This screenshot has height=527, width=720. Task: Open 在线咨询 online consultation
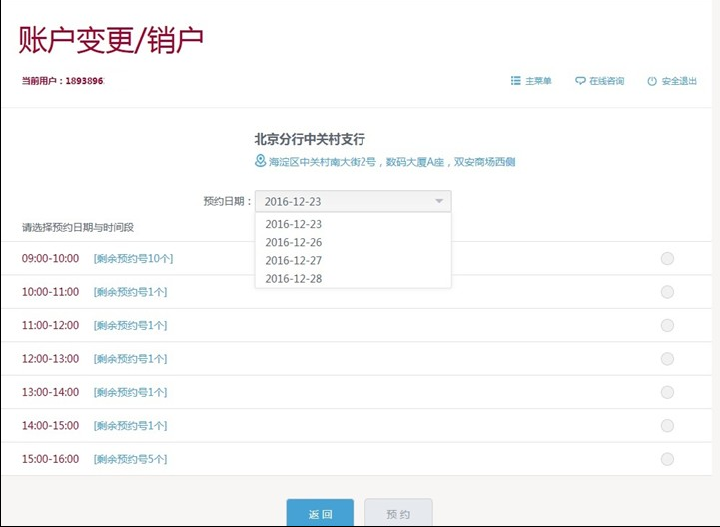tap(606, 81)
